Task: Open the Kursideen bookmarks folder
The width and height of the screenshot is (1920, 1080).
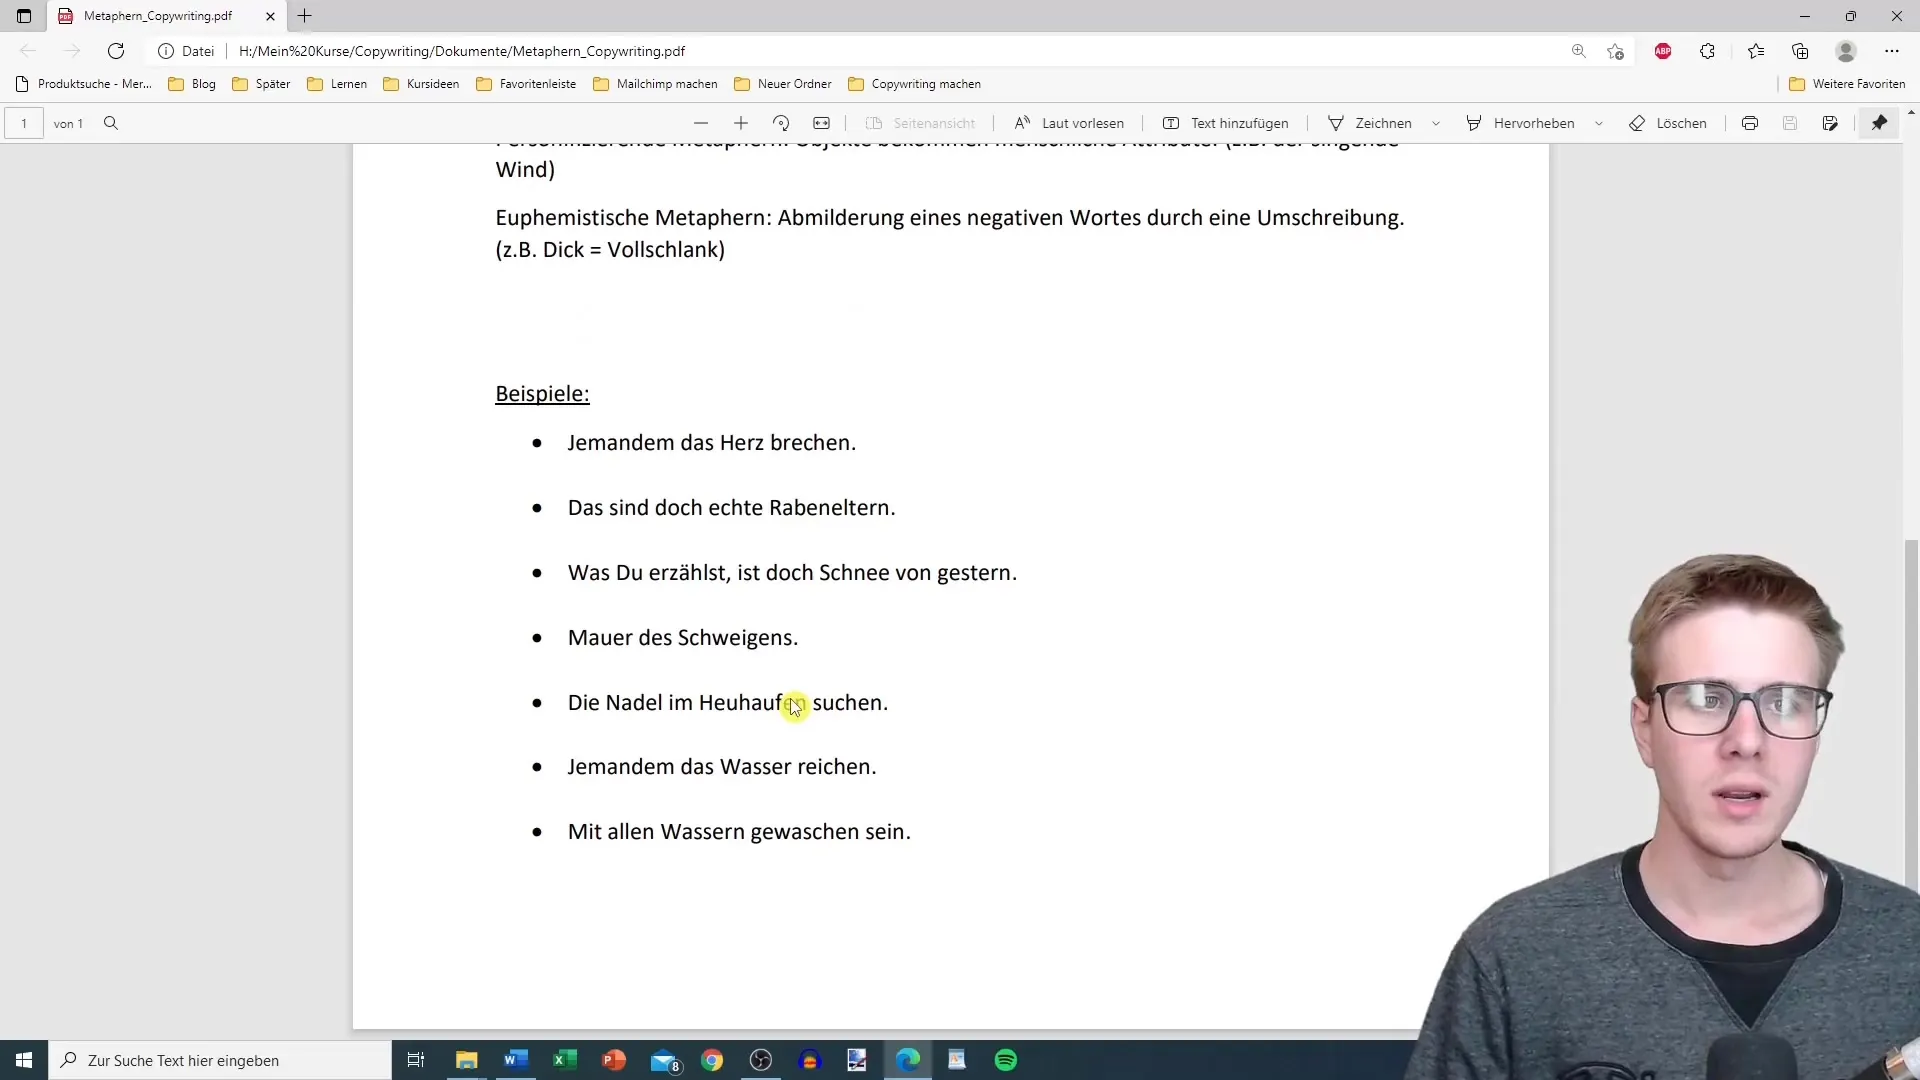Action: 421,84
